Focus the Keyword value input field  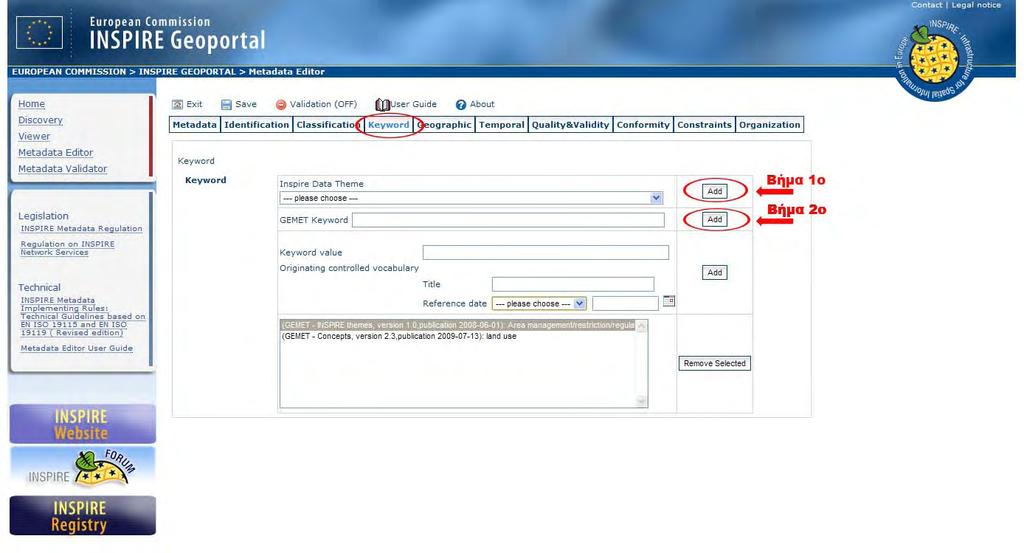point(545,252)
